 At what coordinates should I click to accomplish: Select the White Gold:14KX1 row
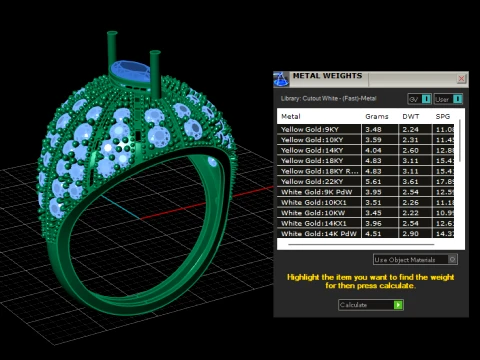click(365, 223)
